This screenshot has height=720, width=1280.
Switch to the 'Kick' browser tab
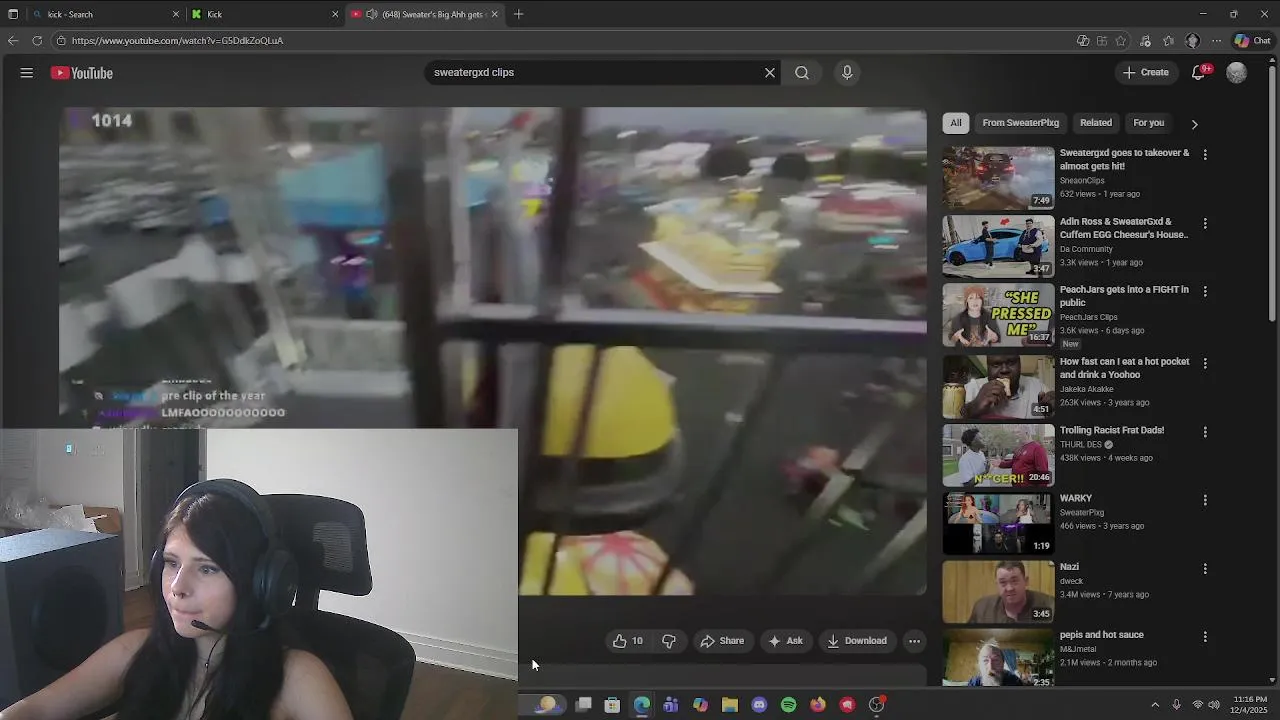click(x=265, y=14)
